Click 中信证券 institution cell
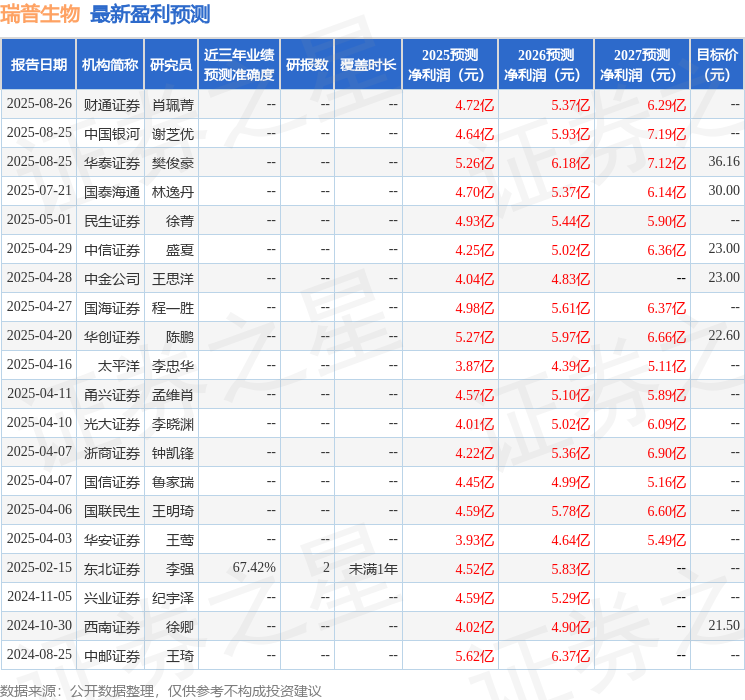The image size is (745, 700). (112, 250)
